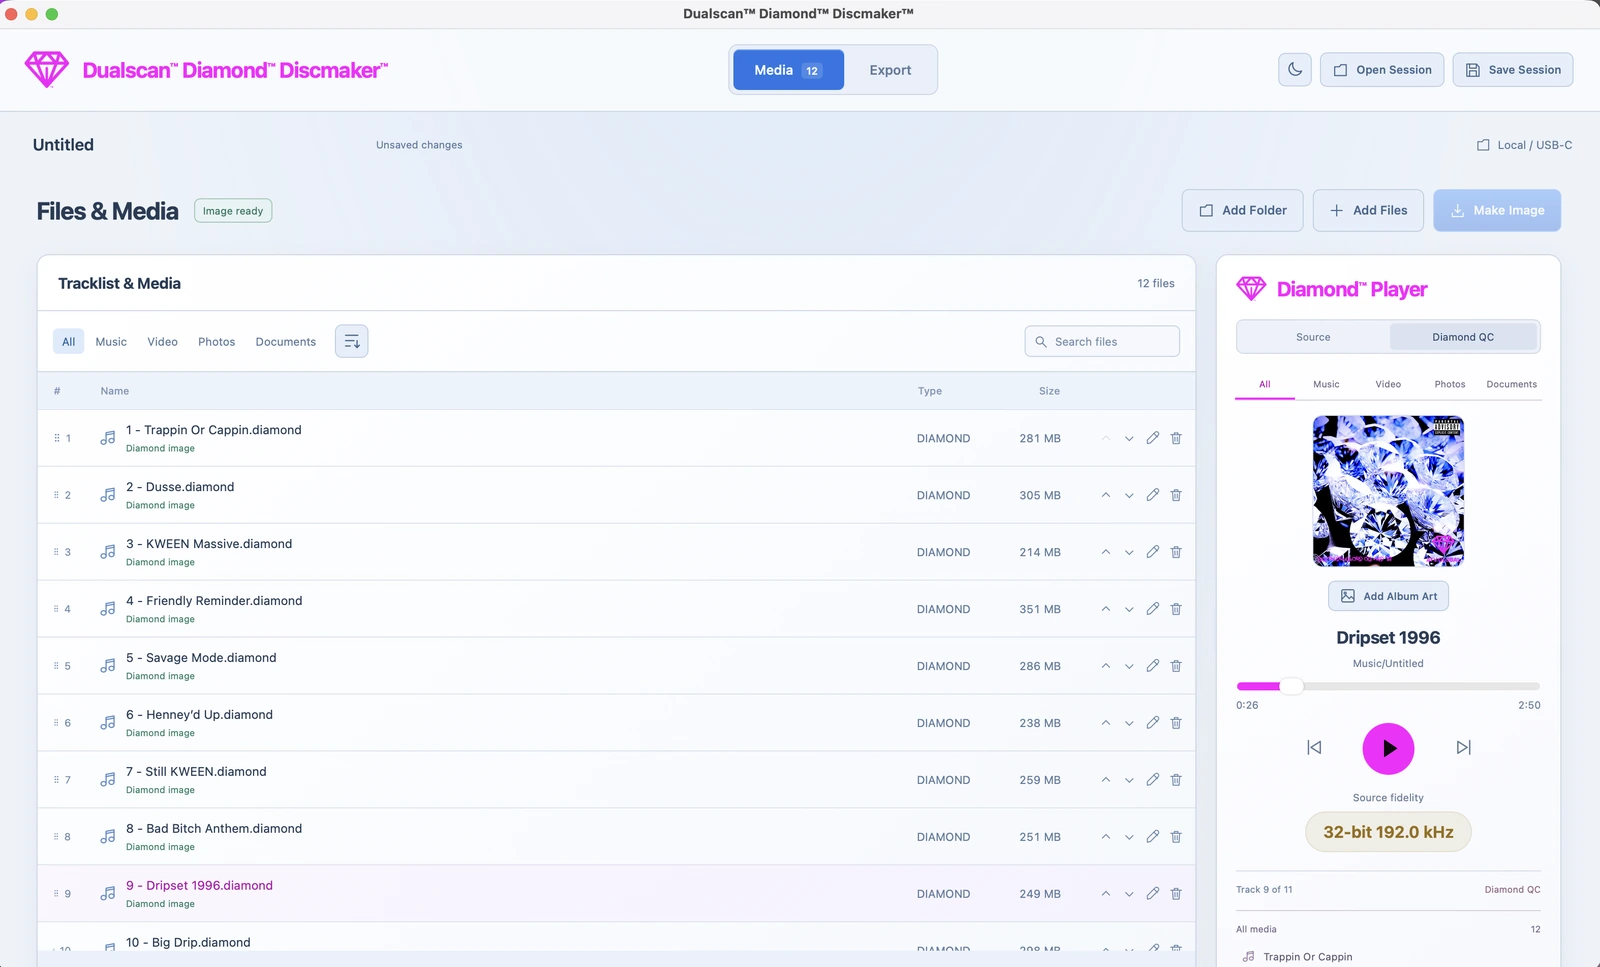Delete the Dripset 1996.diamond track

1176,894
